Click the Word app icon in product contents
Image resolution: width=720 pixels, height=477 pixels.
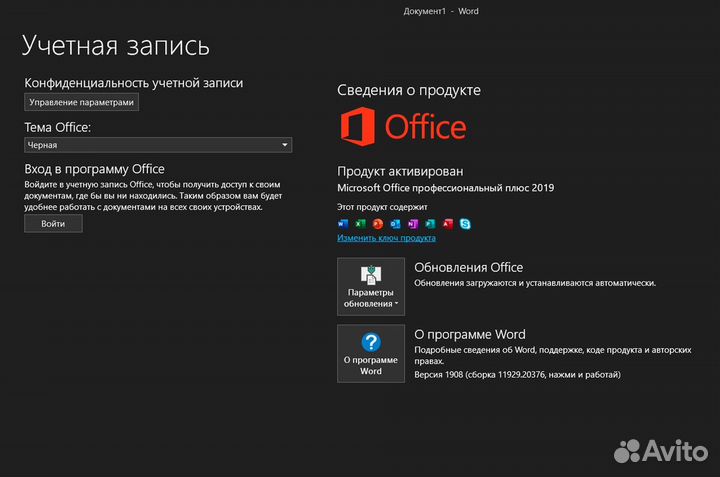click(x=343, y=224)
